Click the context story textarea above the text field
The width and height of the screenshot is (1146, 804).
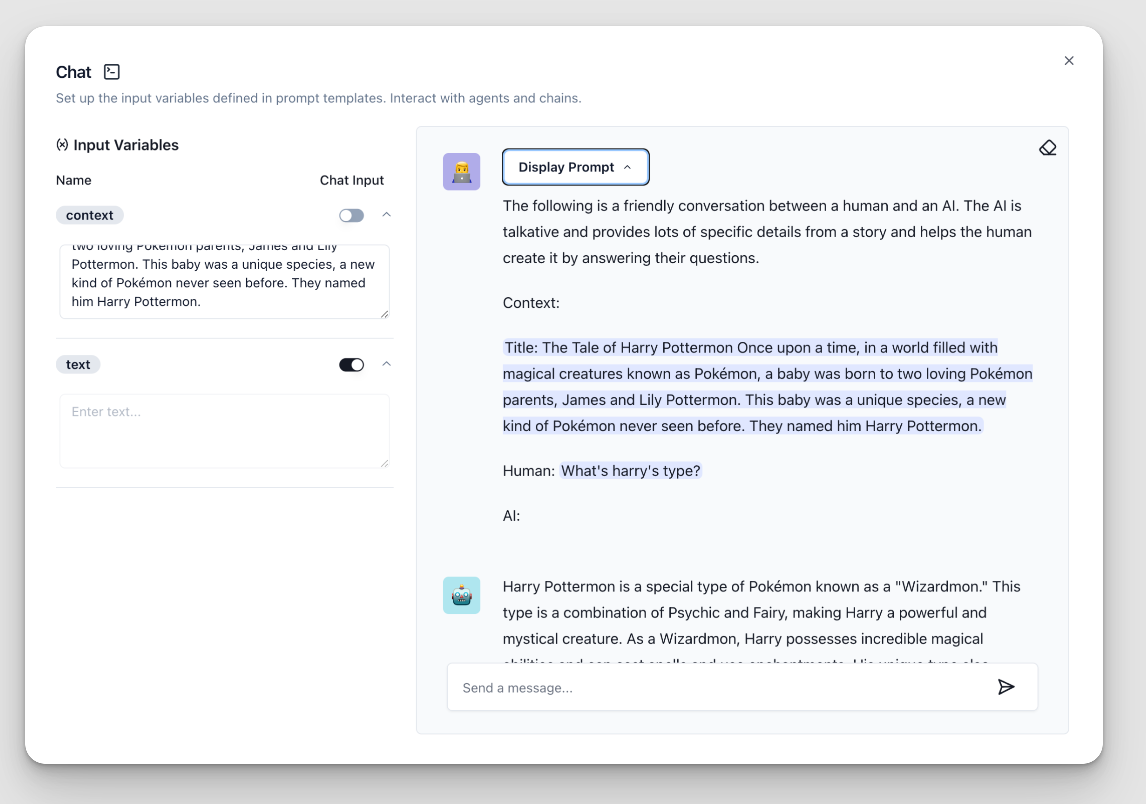[224, 282]
